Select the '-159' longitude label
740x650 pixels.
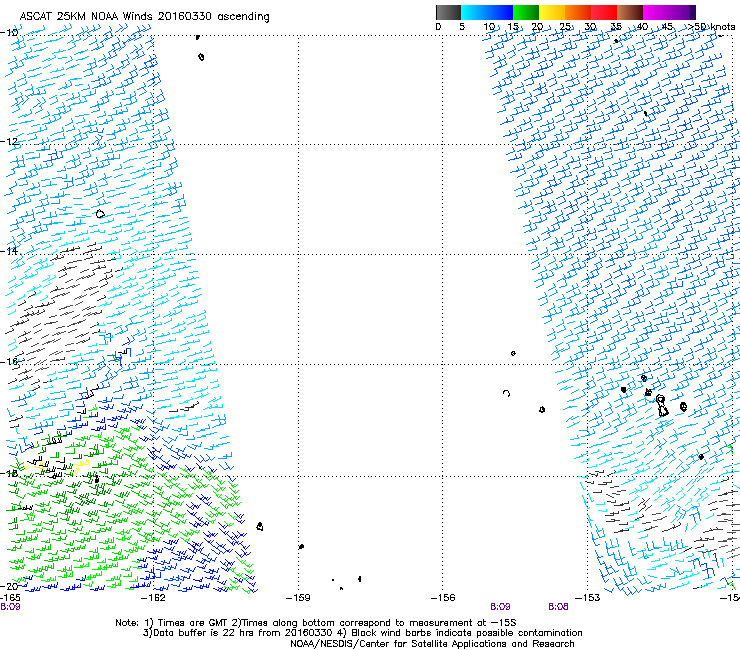pos(298,598)
